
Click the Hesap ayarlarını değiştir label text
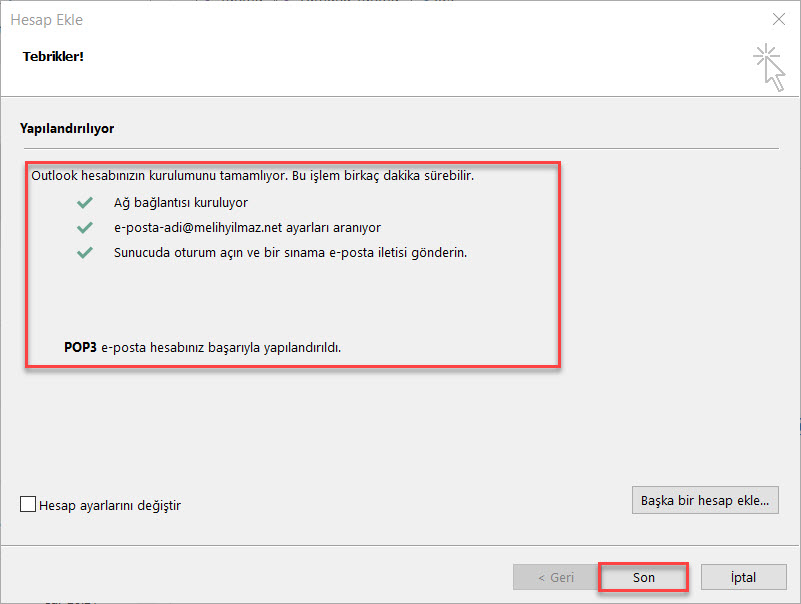point(109,505)
